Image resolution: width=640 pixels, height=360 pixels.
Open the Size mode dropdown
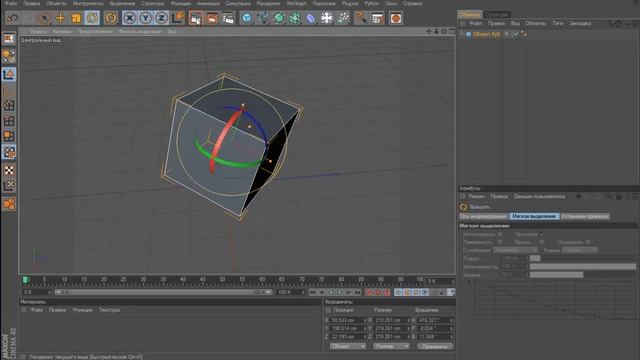tap(391, 346)
